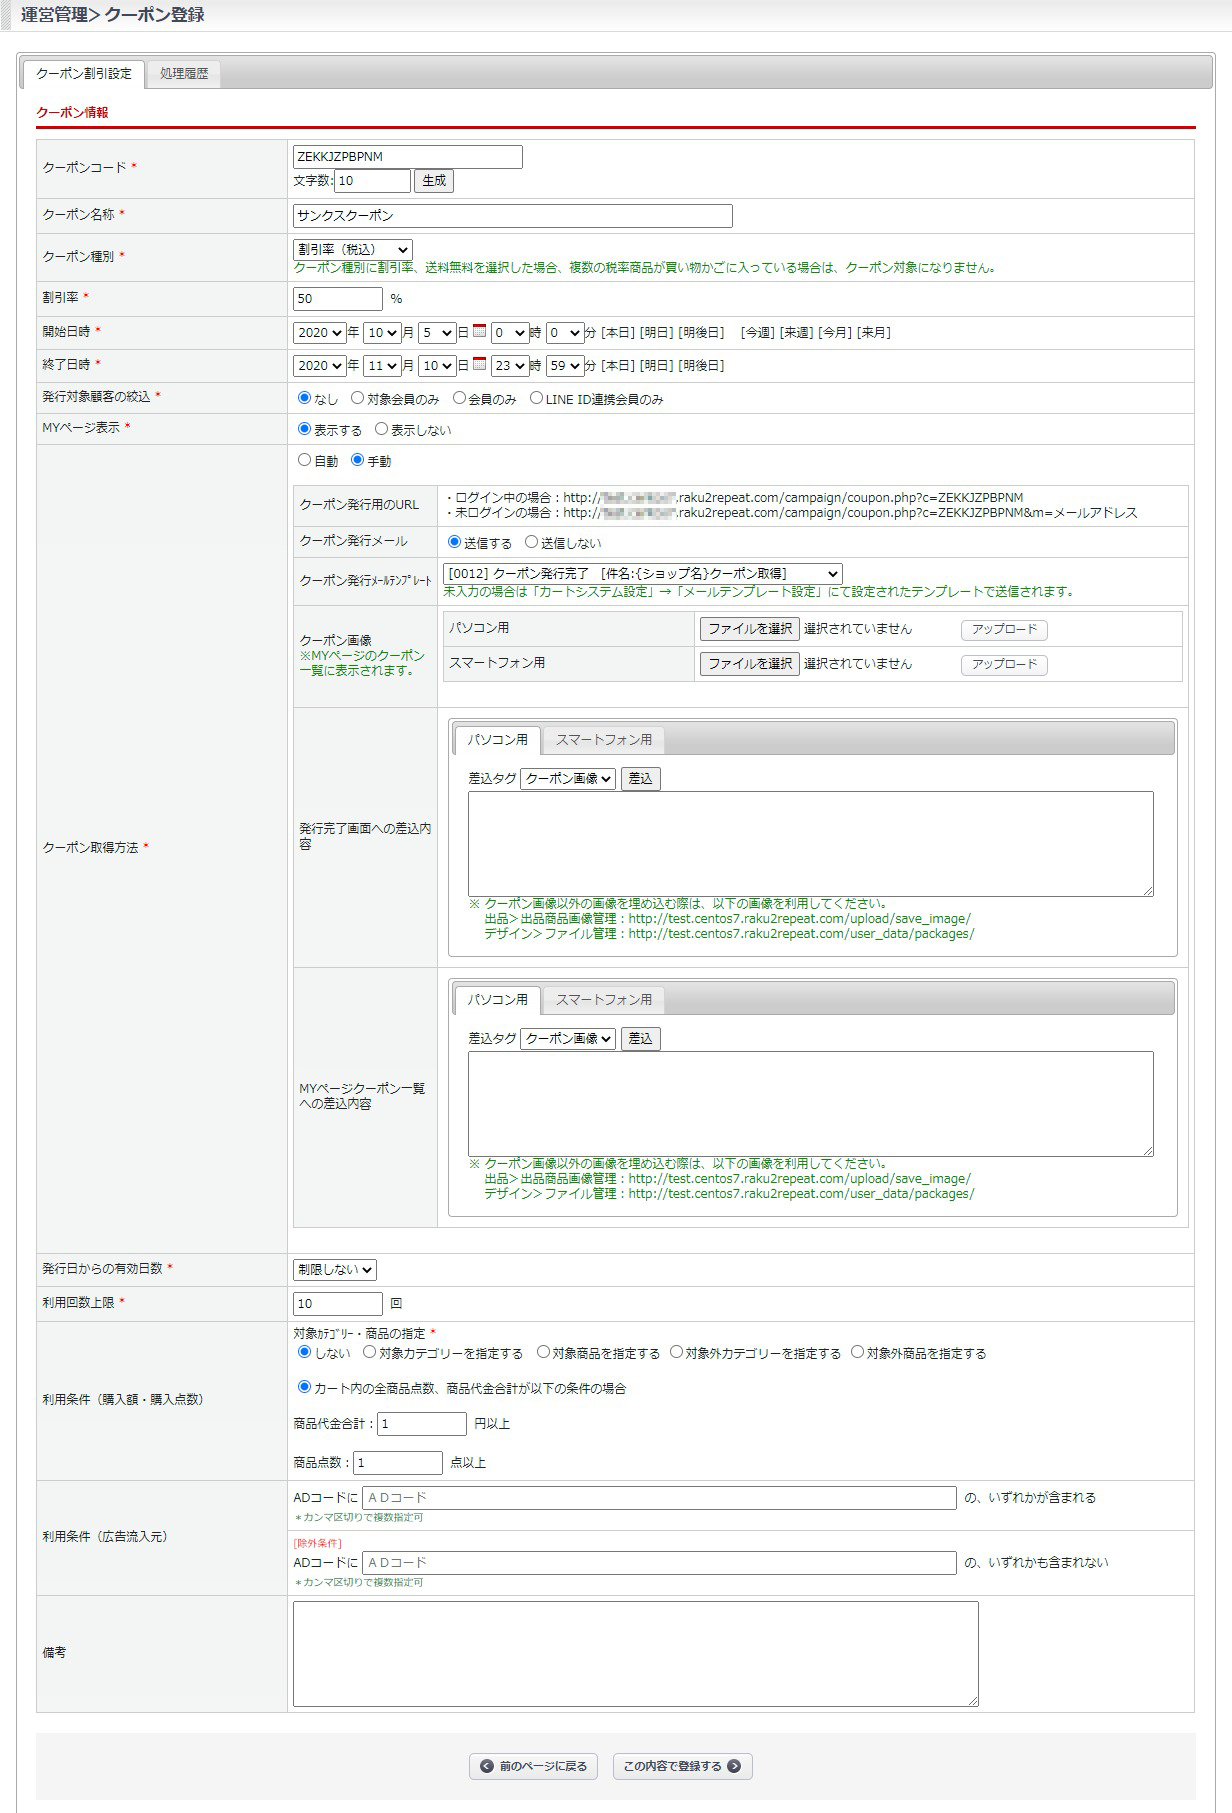
Task: Open the start date day dropdown
Action: 437,333
